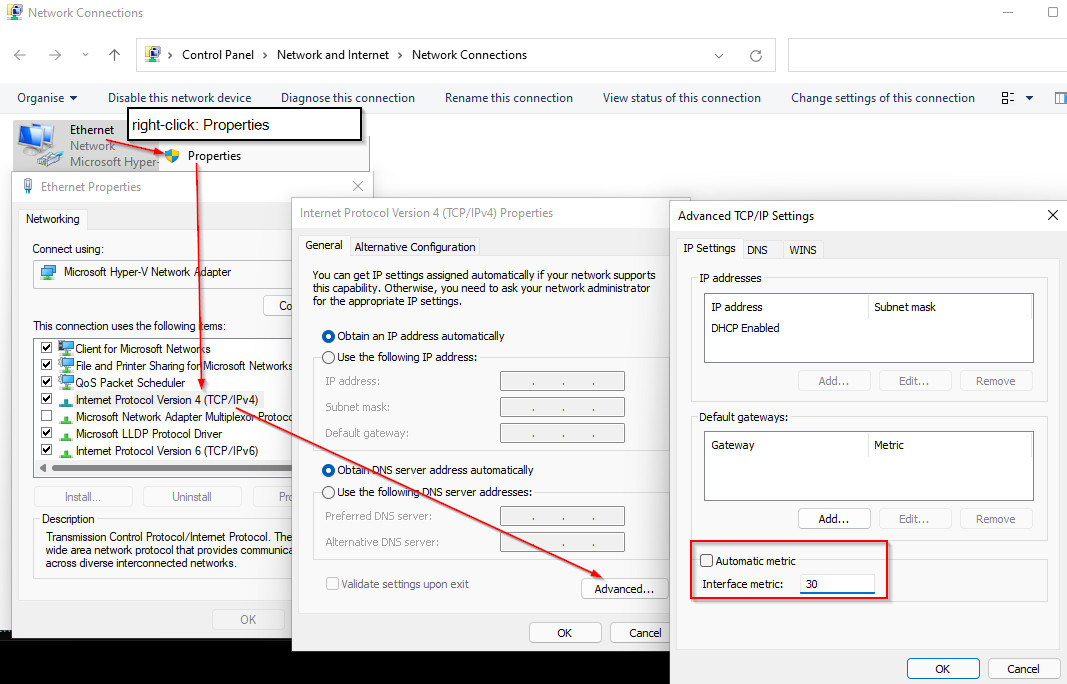The height and width of the screenshot is (684, 1067).
Task: Click the Hyper-V adapter icon under Connect using
Action: 48,272
